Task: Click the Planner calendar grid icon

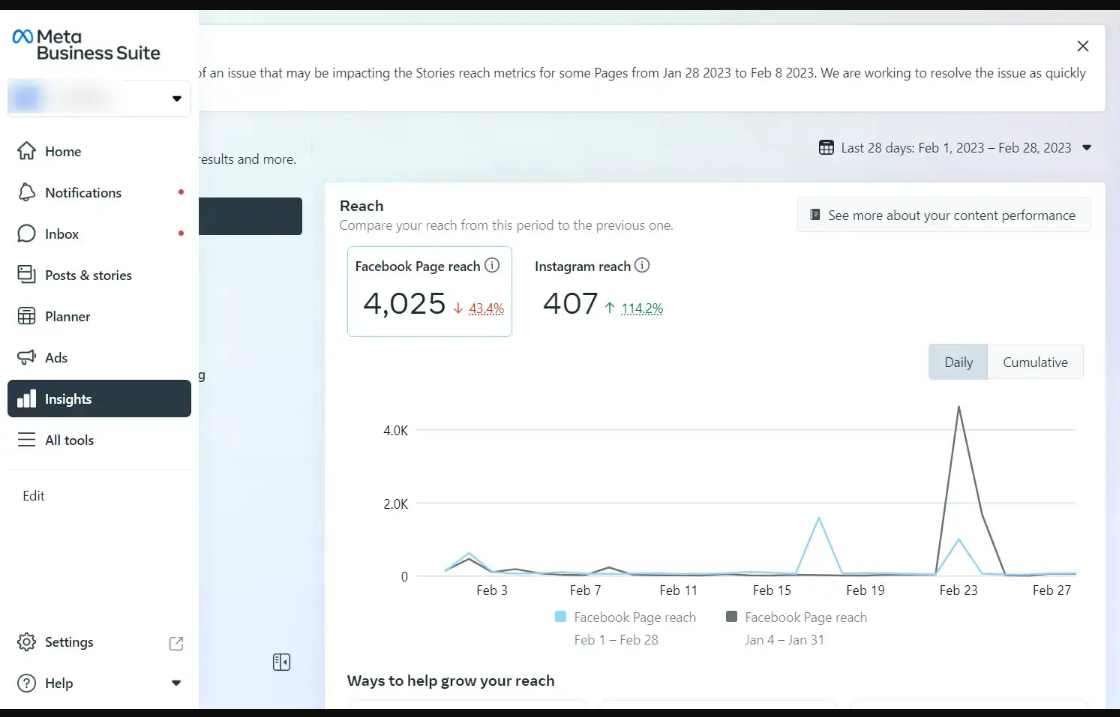Action: coord(27,316)
